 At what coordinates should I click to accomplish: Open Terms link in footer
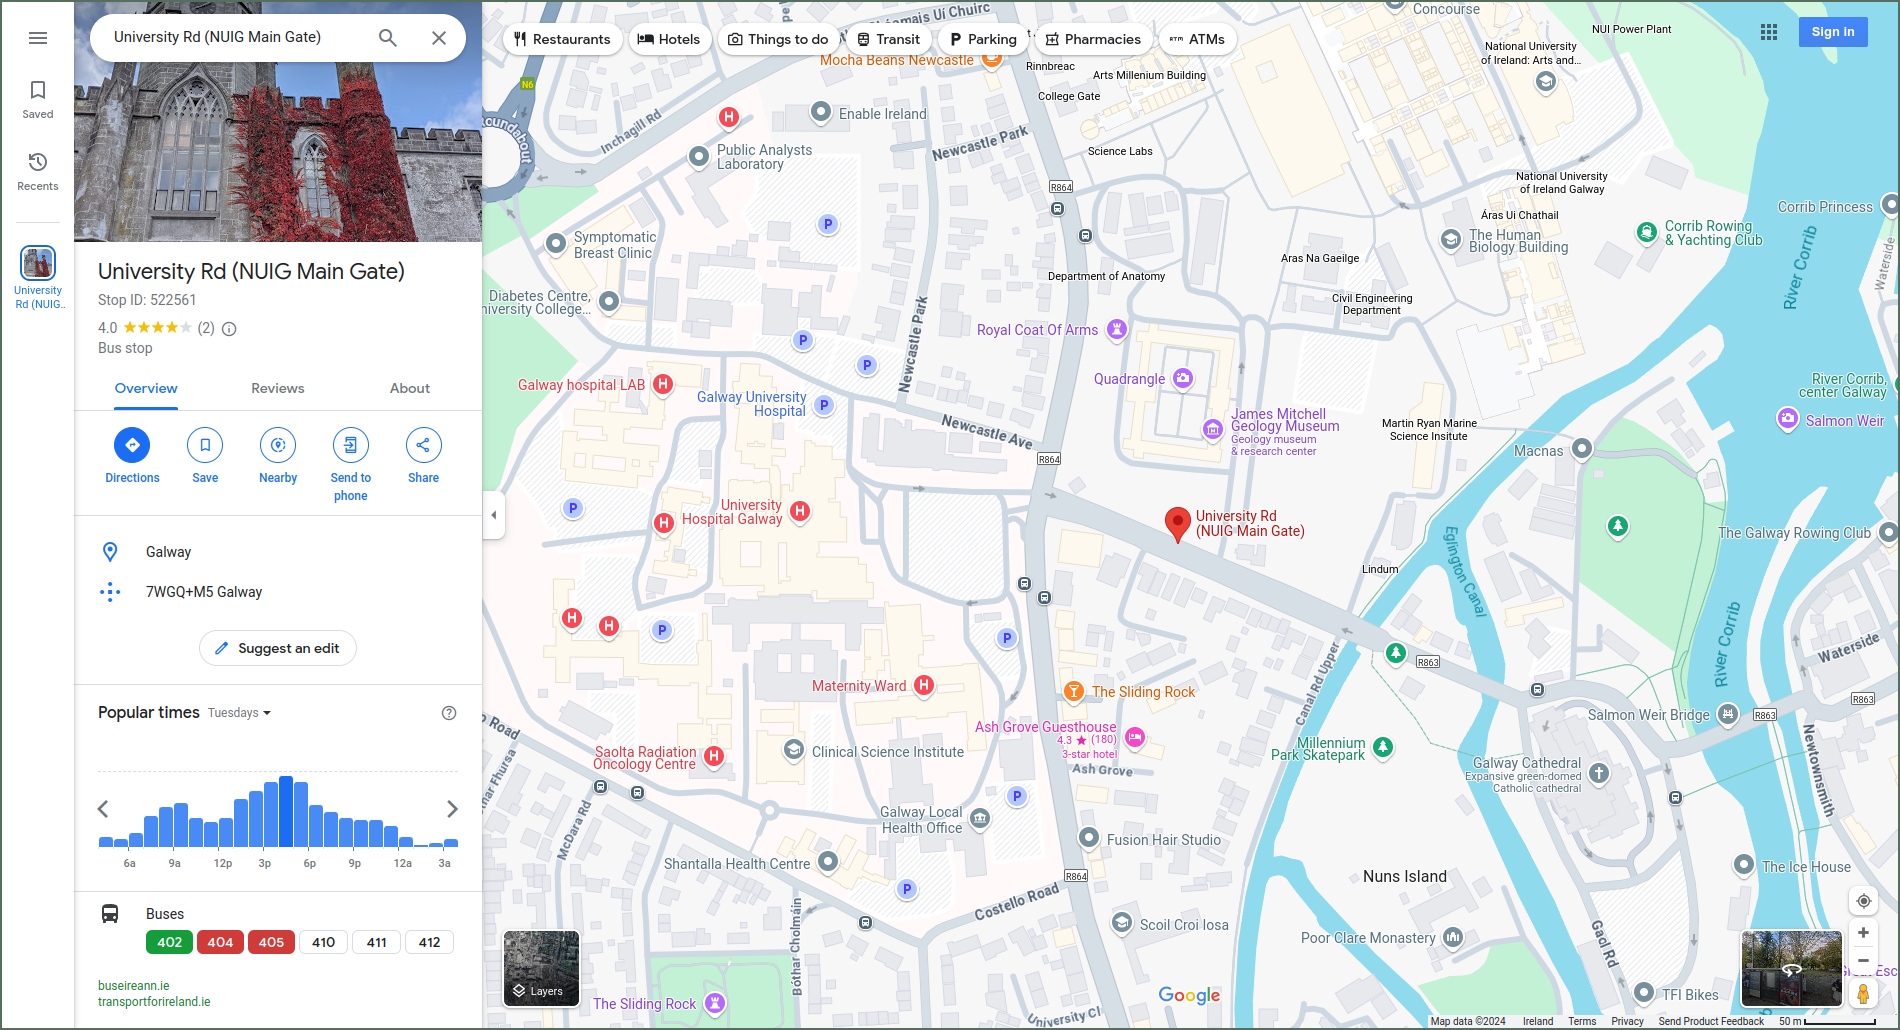tap(1582, 1021)
